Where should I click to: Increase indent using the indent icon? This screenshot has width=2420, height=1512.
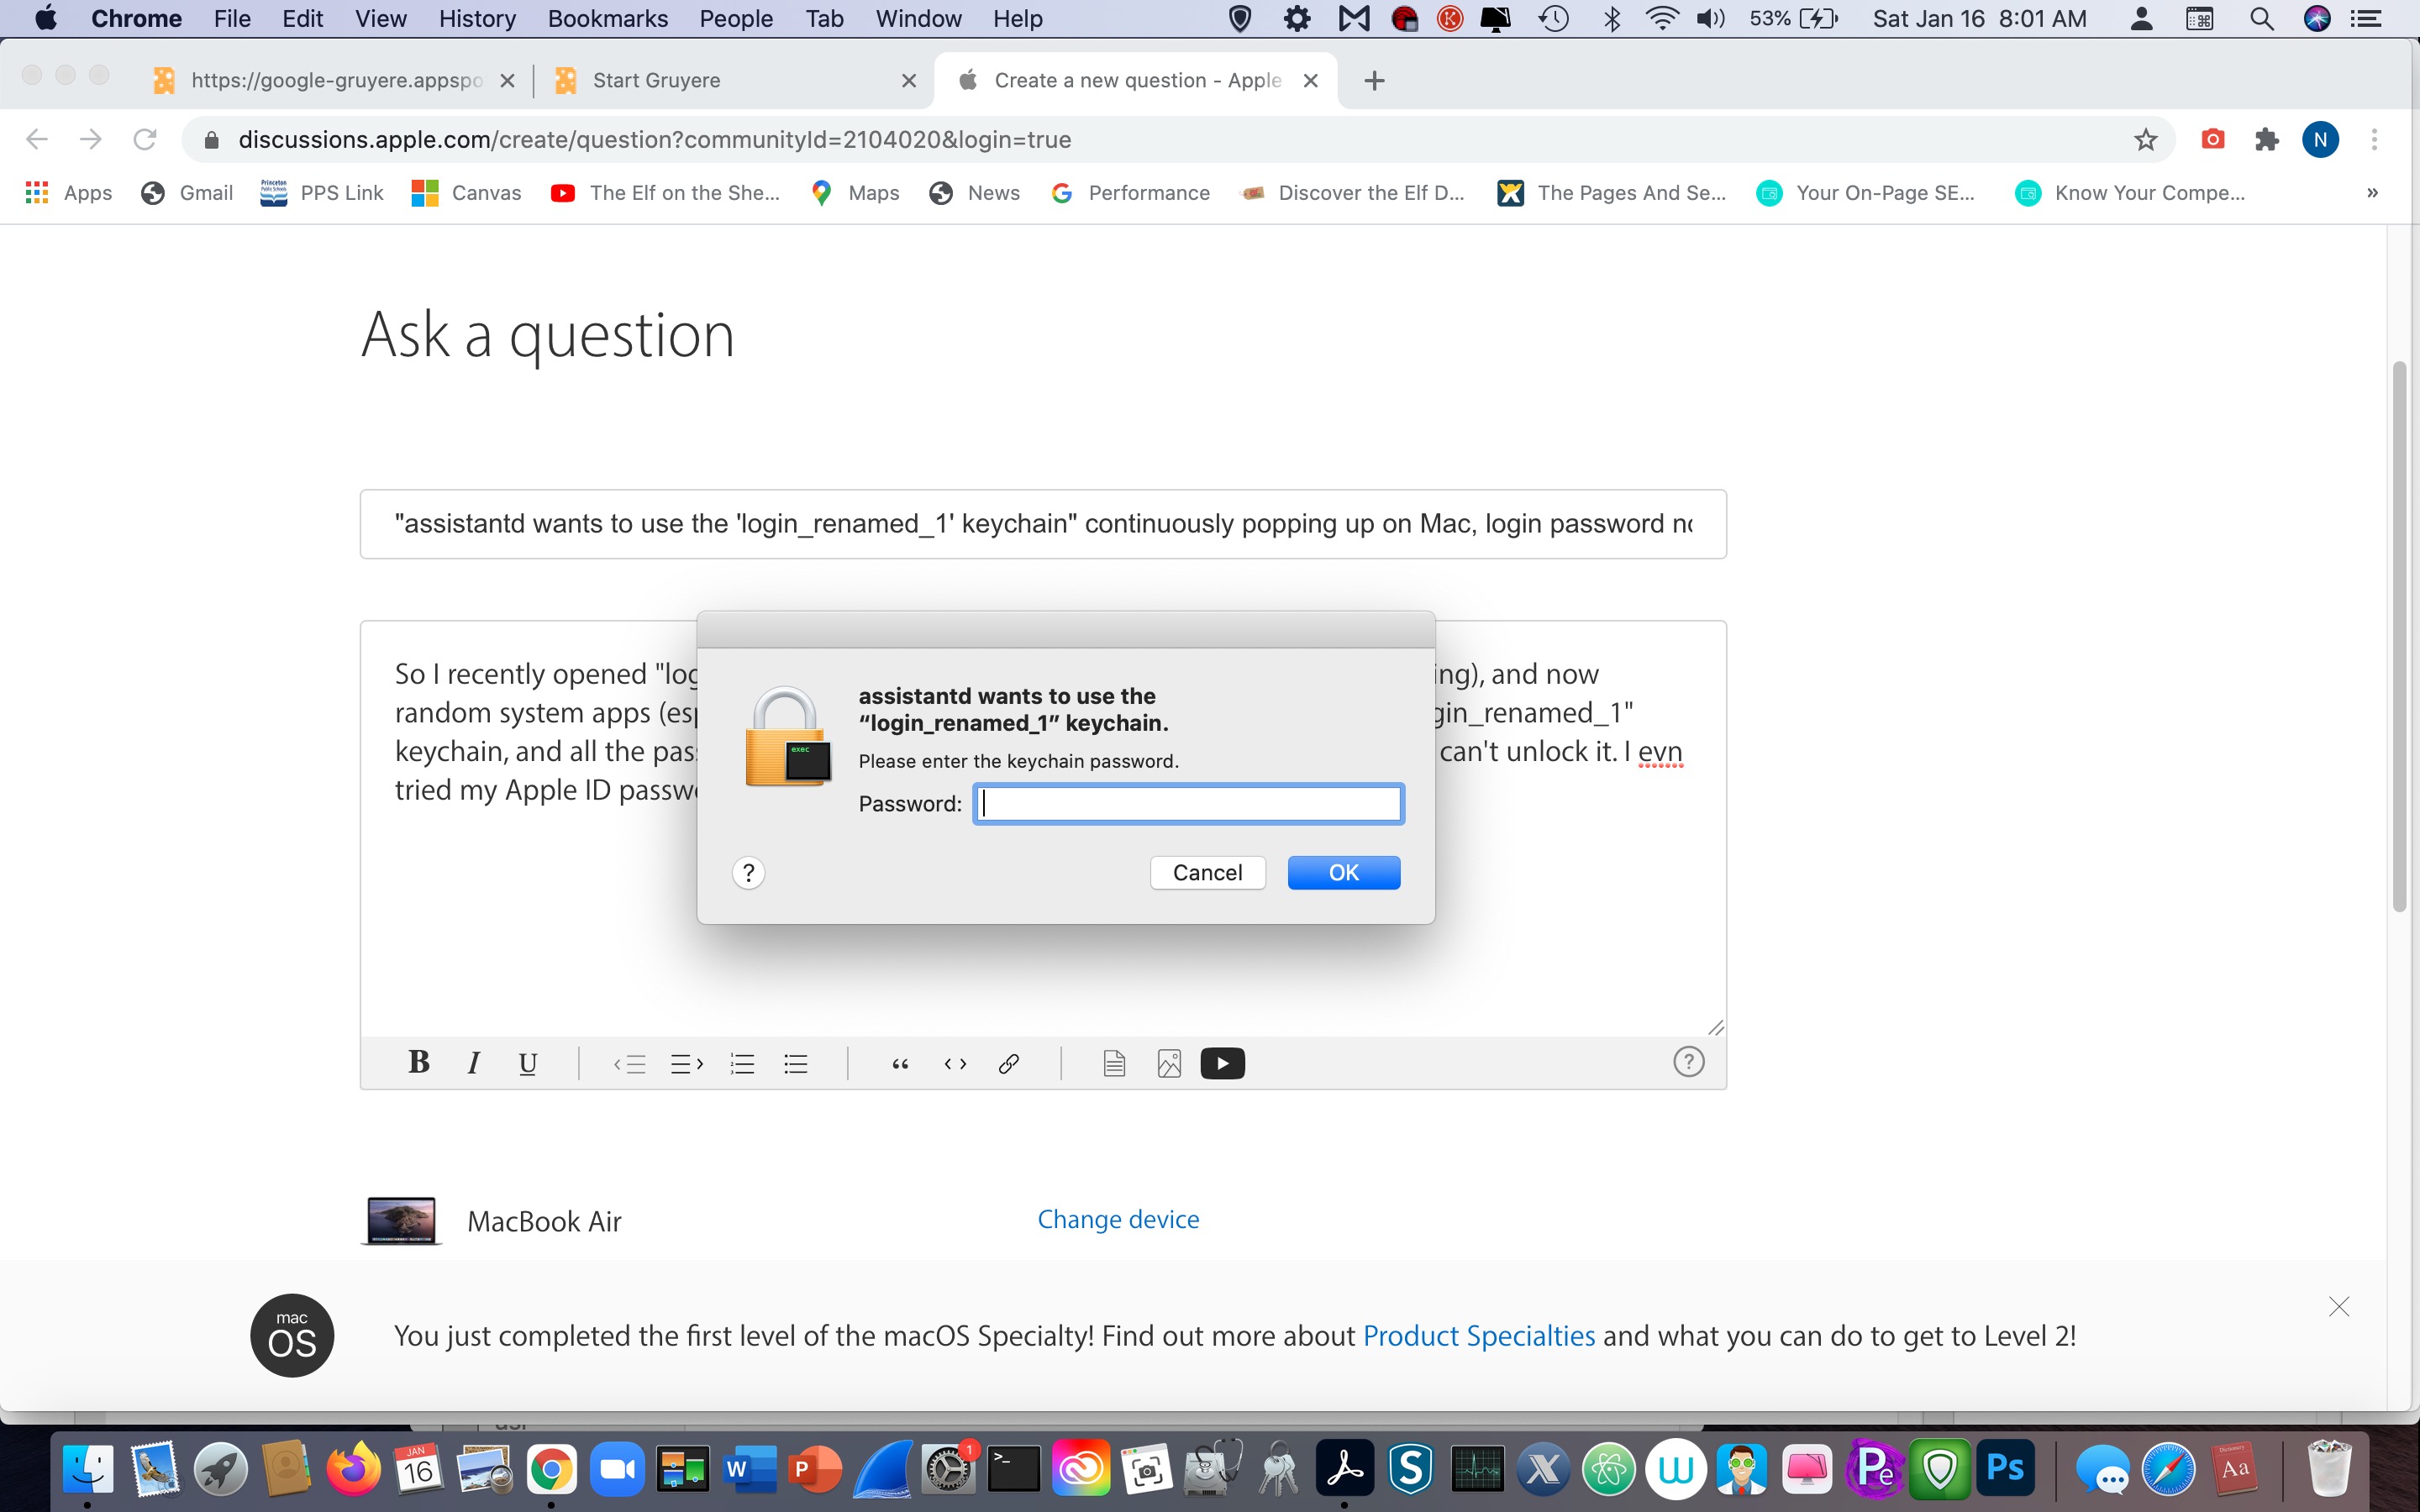click(686, 1063)
